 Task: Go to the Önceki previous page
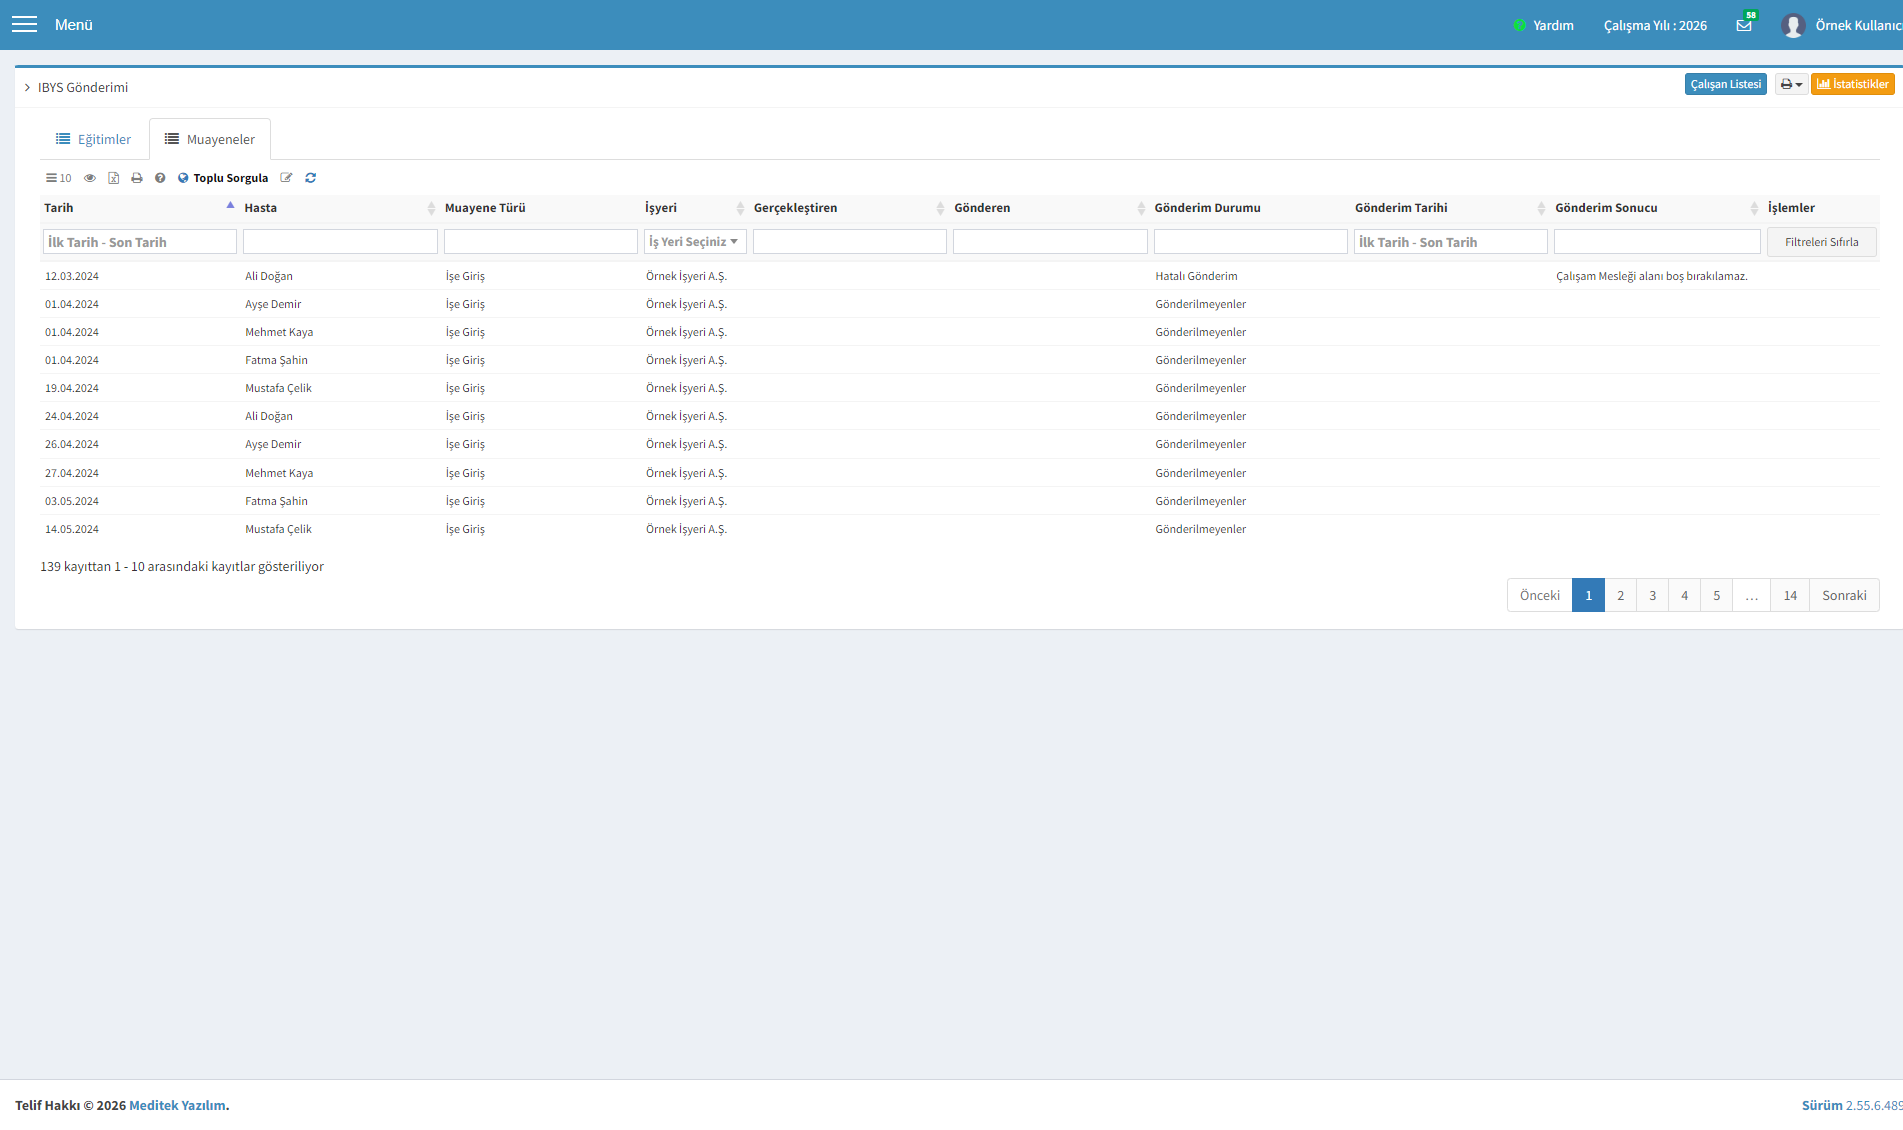pyautogui.click(x=1539, y=595)
